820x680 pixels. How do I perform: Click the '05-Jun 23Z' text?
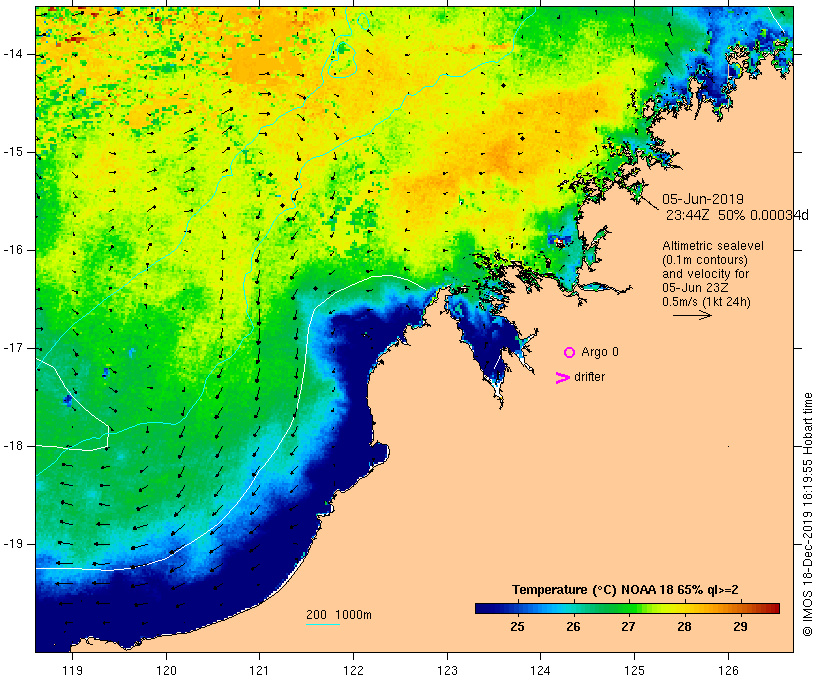(695, 288)
